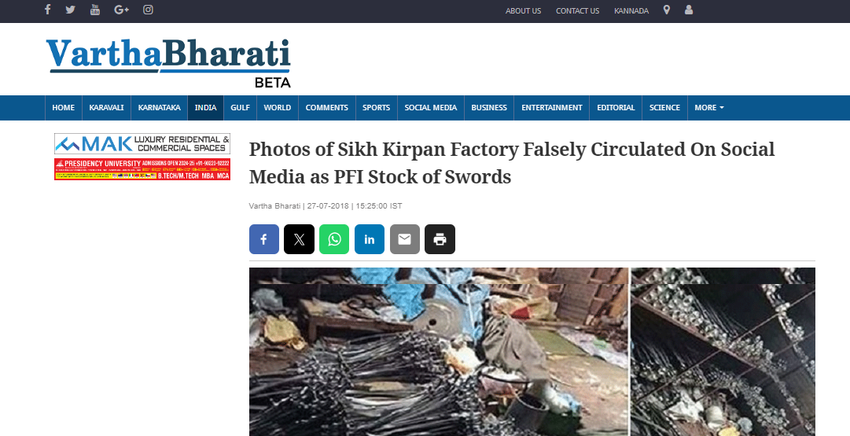Expand the MORE dropdown menu

click(x=709, y=108)
